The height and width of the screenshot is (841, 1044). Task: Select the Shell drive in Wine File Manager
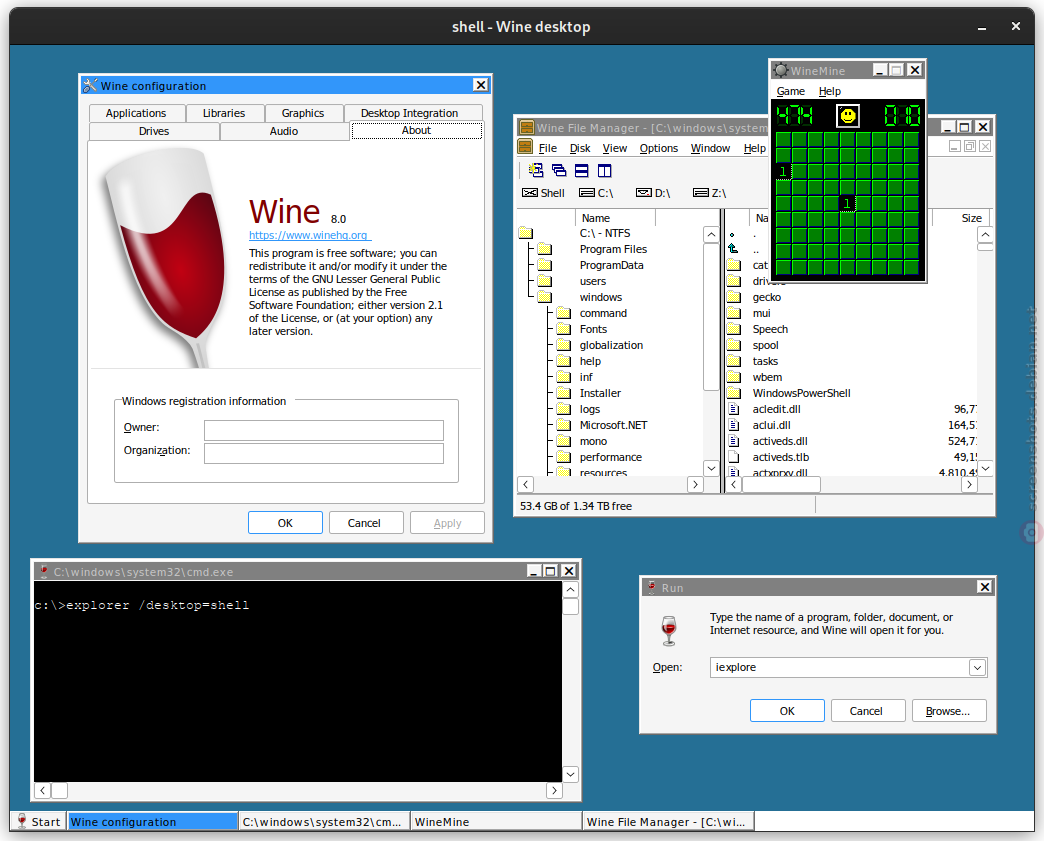[x=543, y=193]
